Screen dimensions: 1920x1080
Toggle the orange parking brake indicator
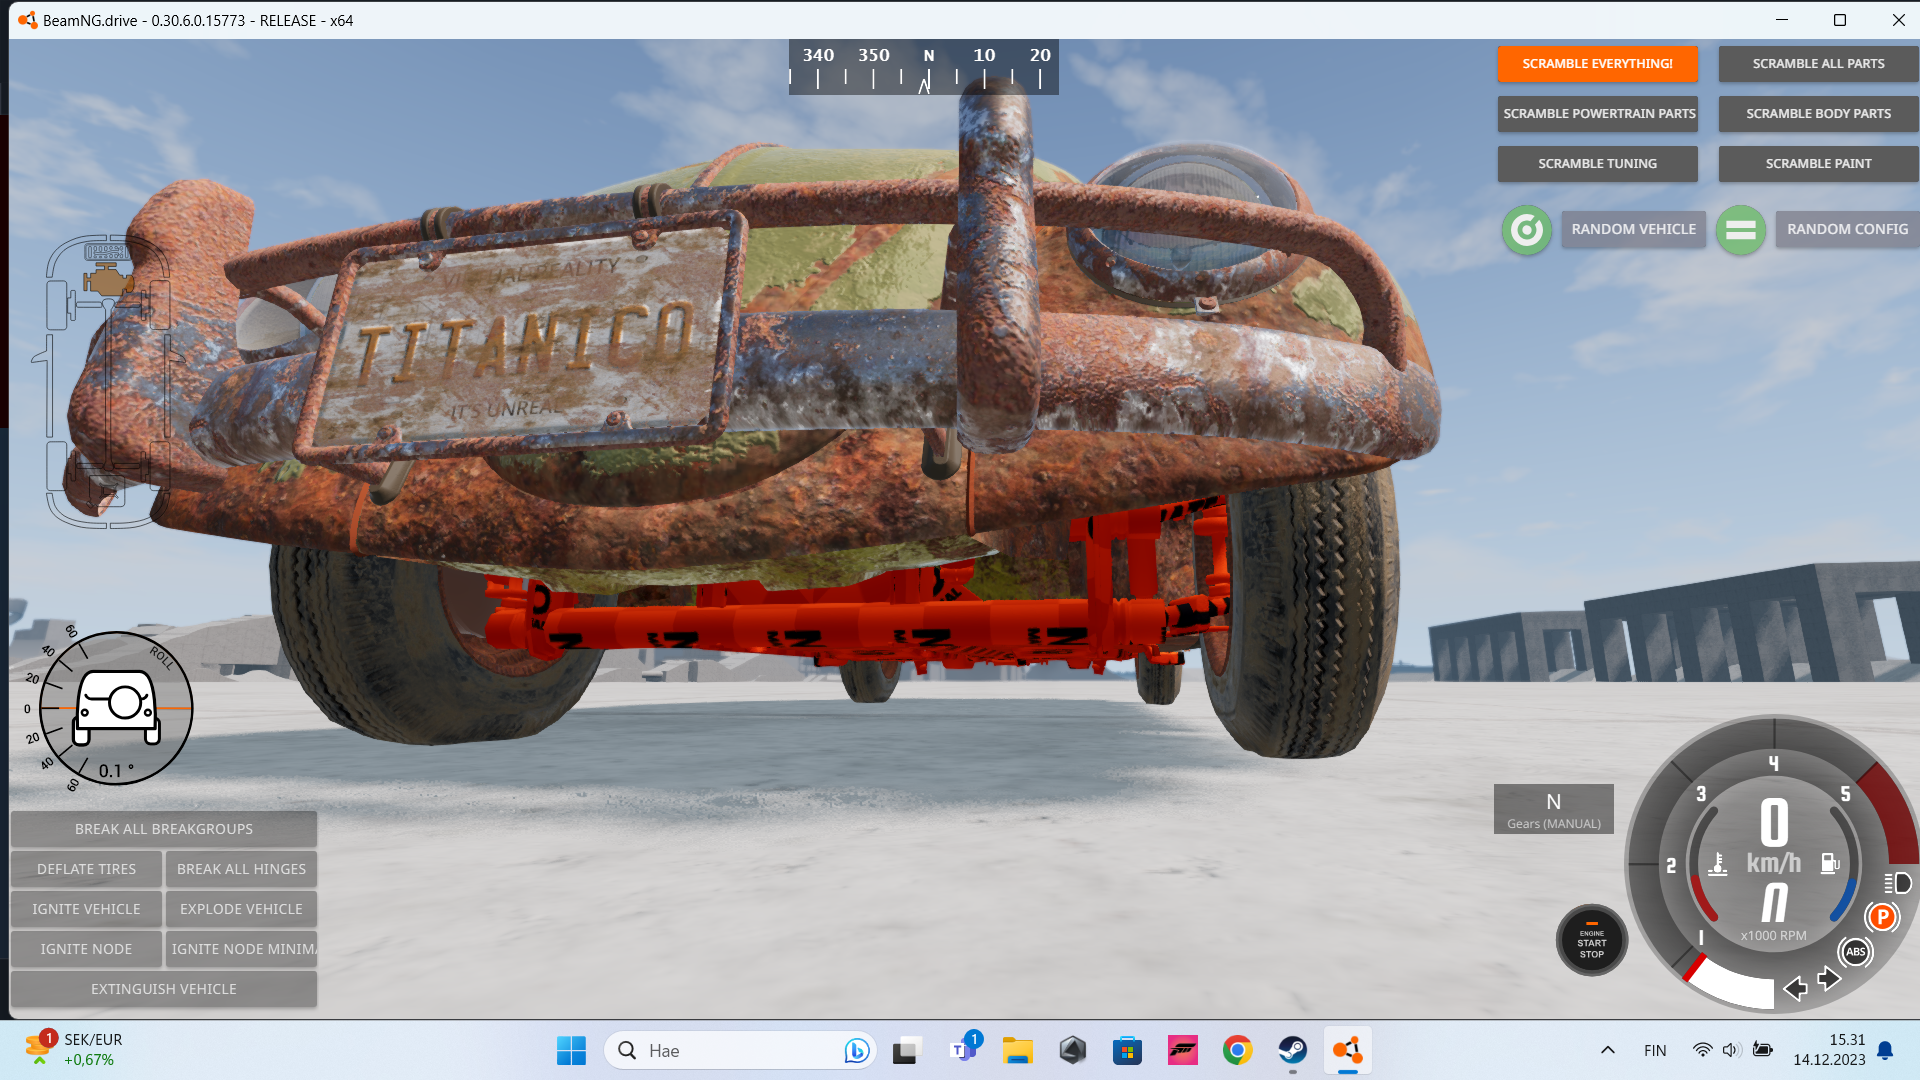tap(1882, 917)
